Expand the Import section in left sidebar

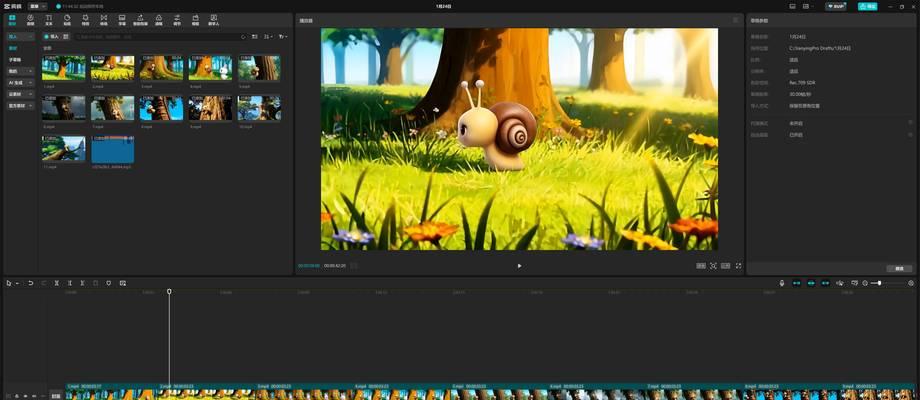tap(20, 36)
